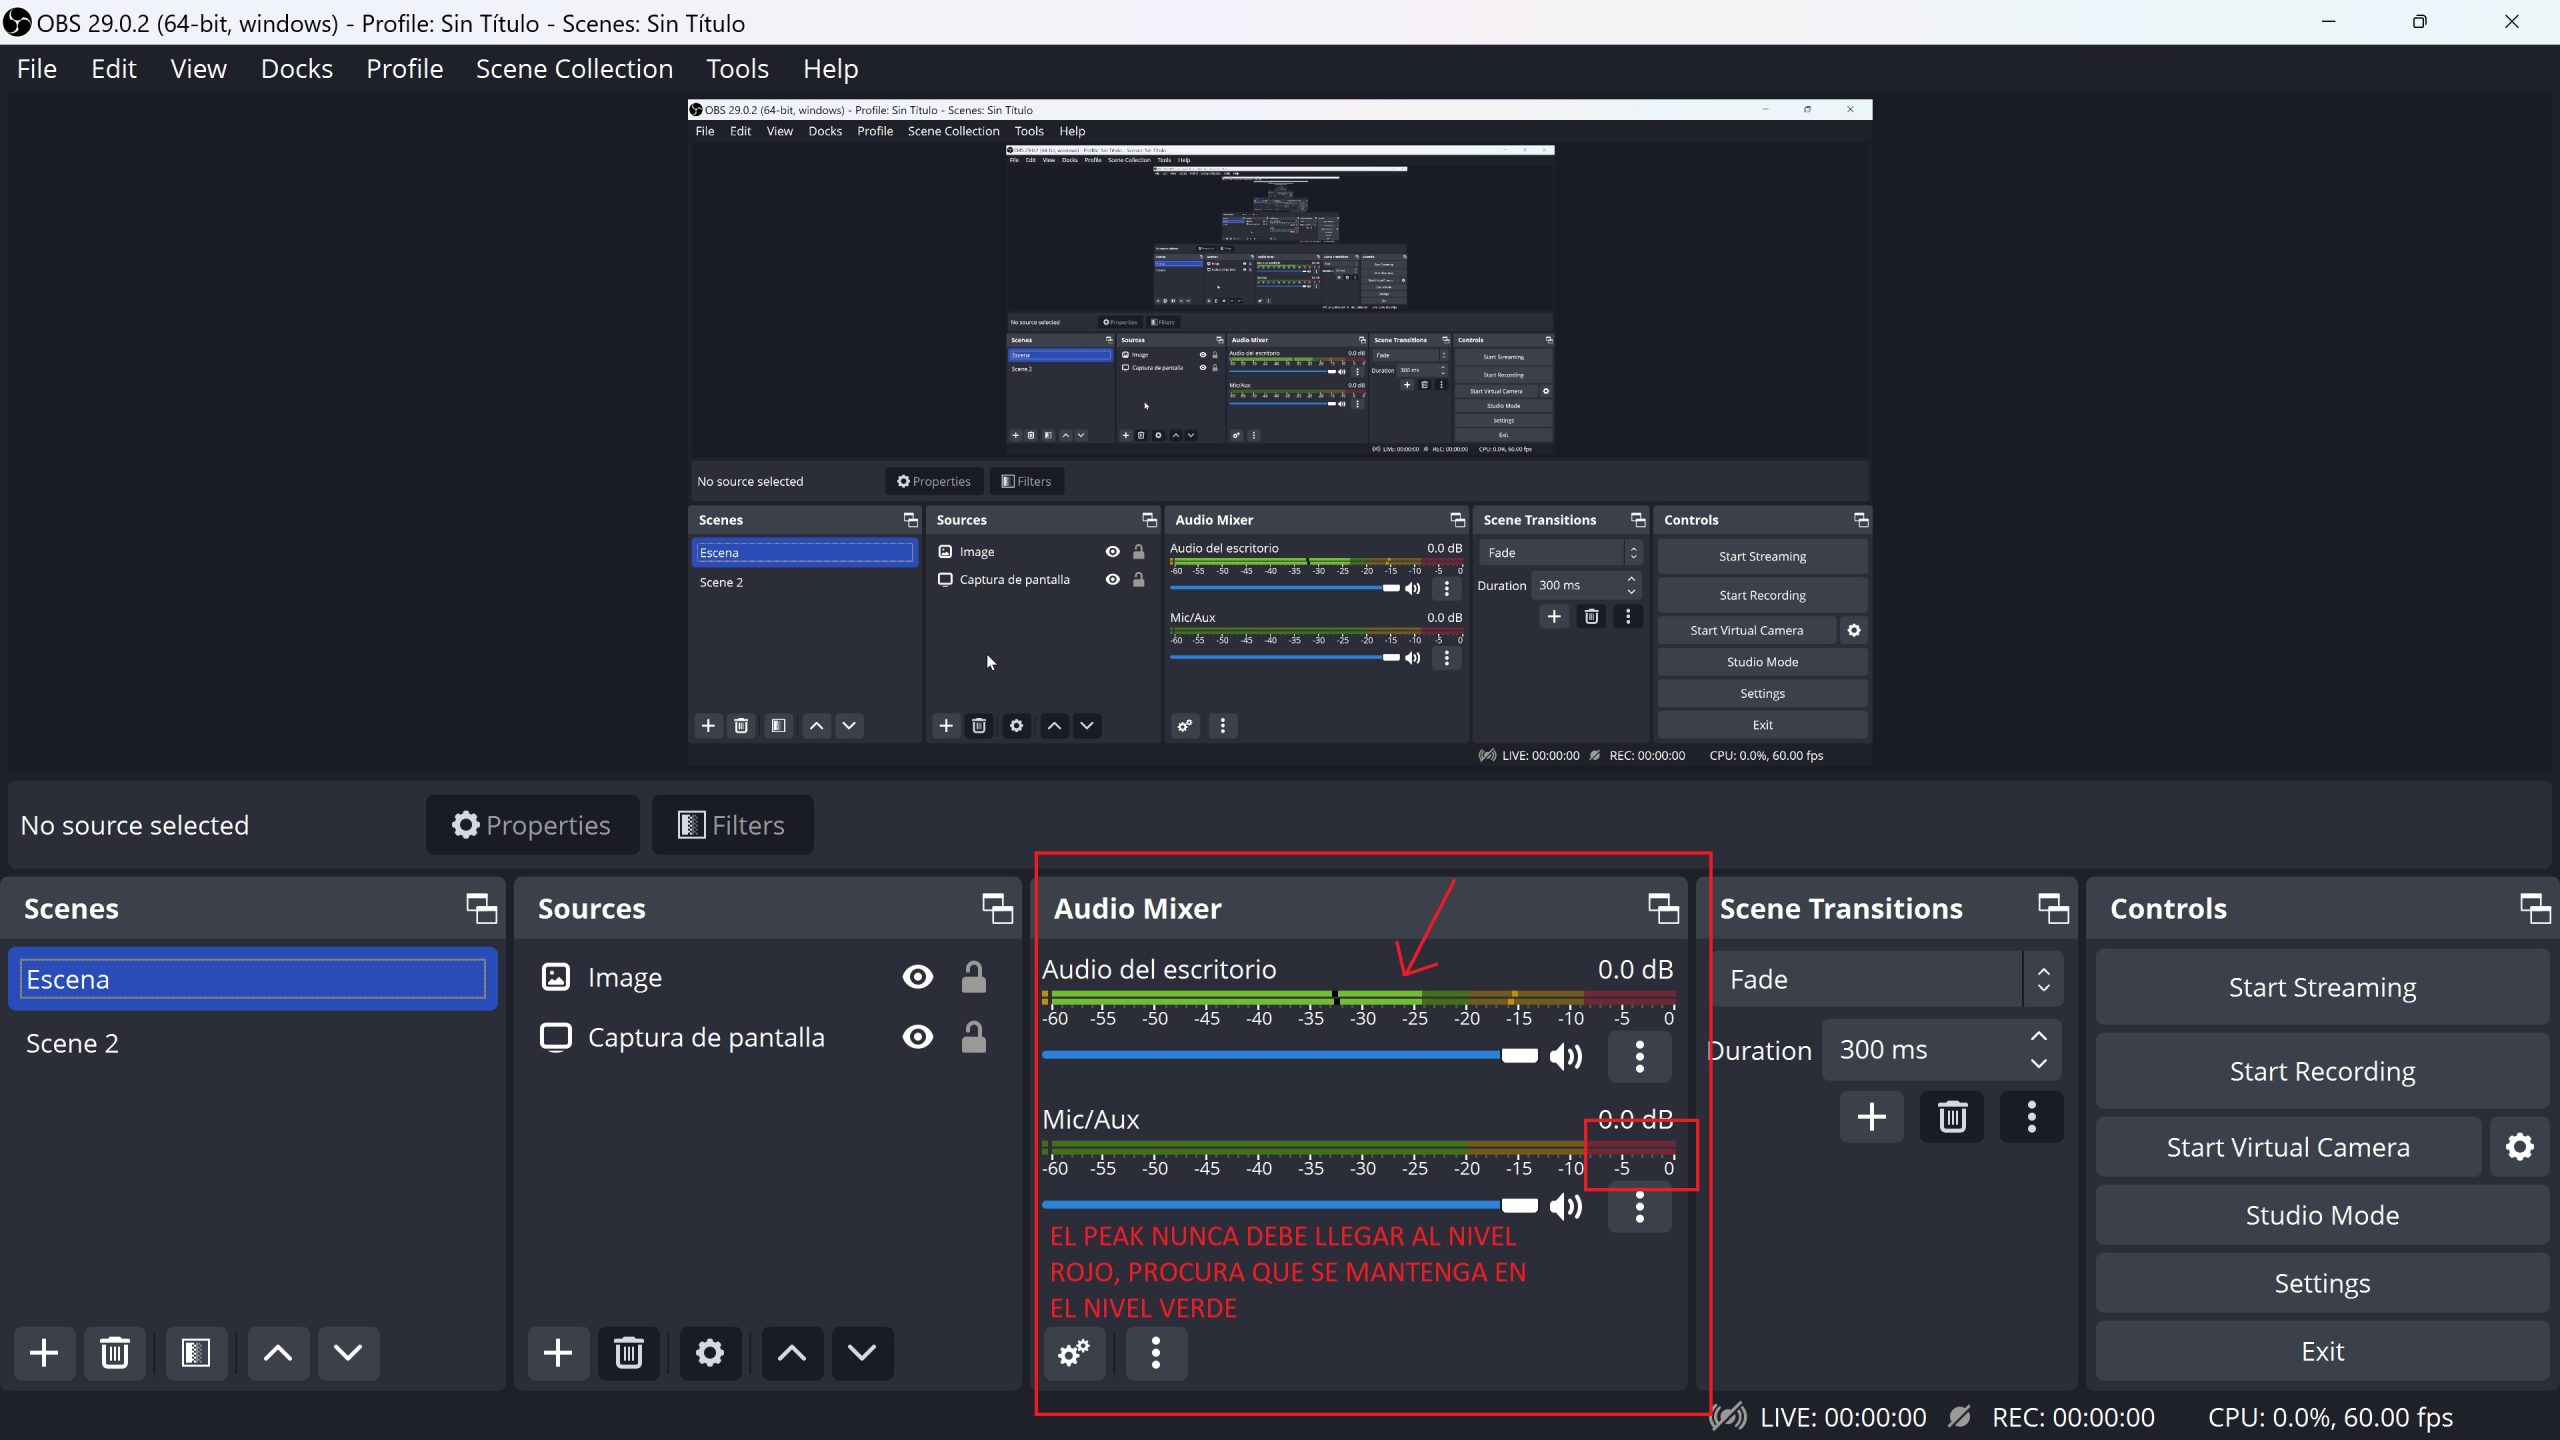Open the File menu
This screenshot has height=1440, width=2560.
coord(37,69)
